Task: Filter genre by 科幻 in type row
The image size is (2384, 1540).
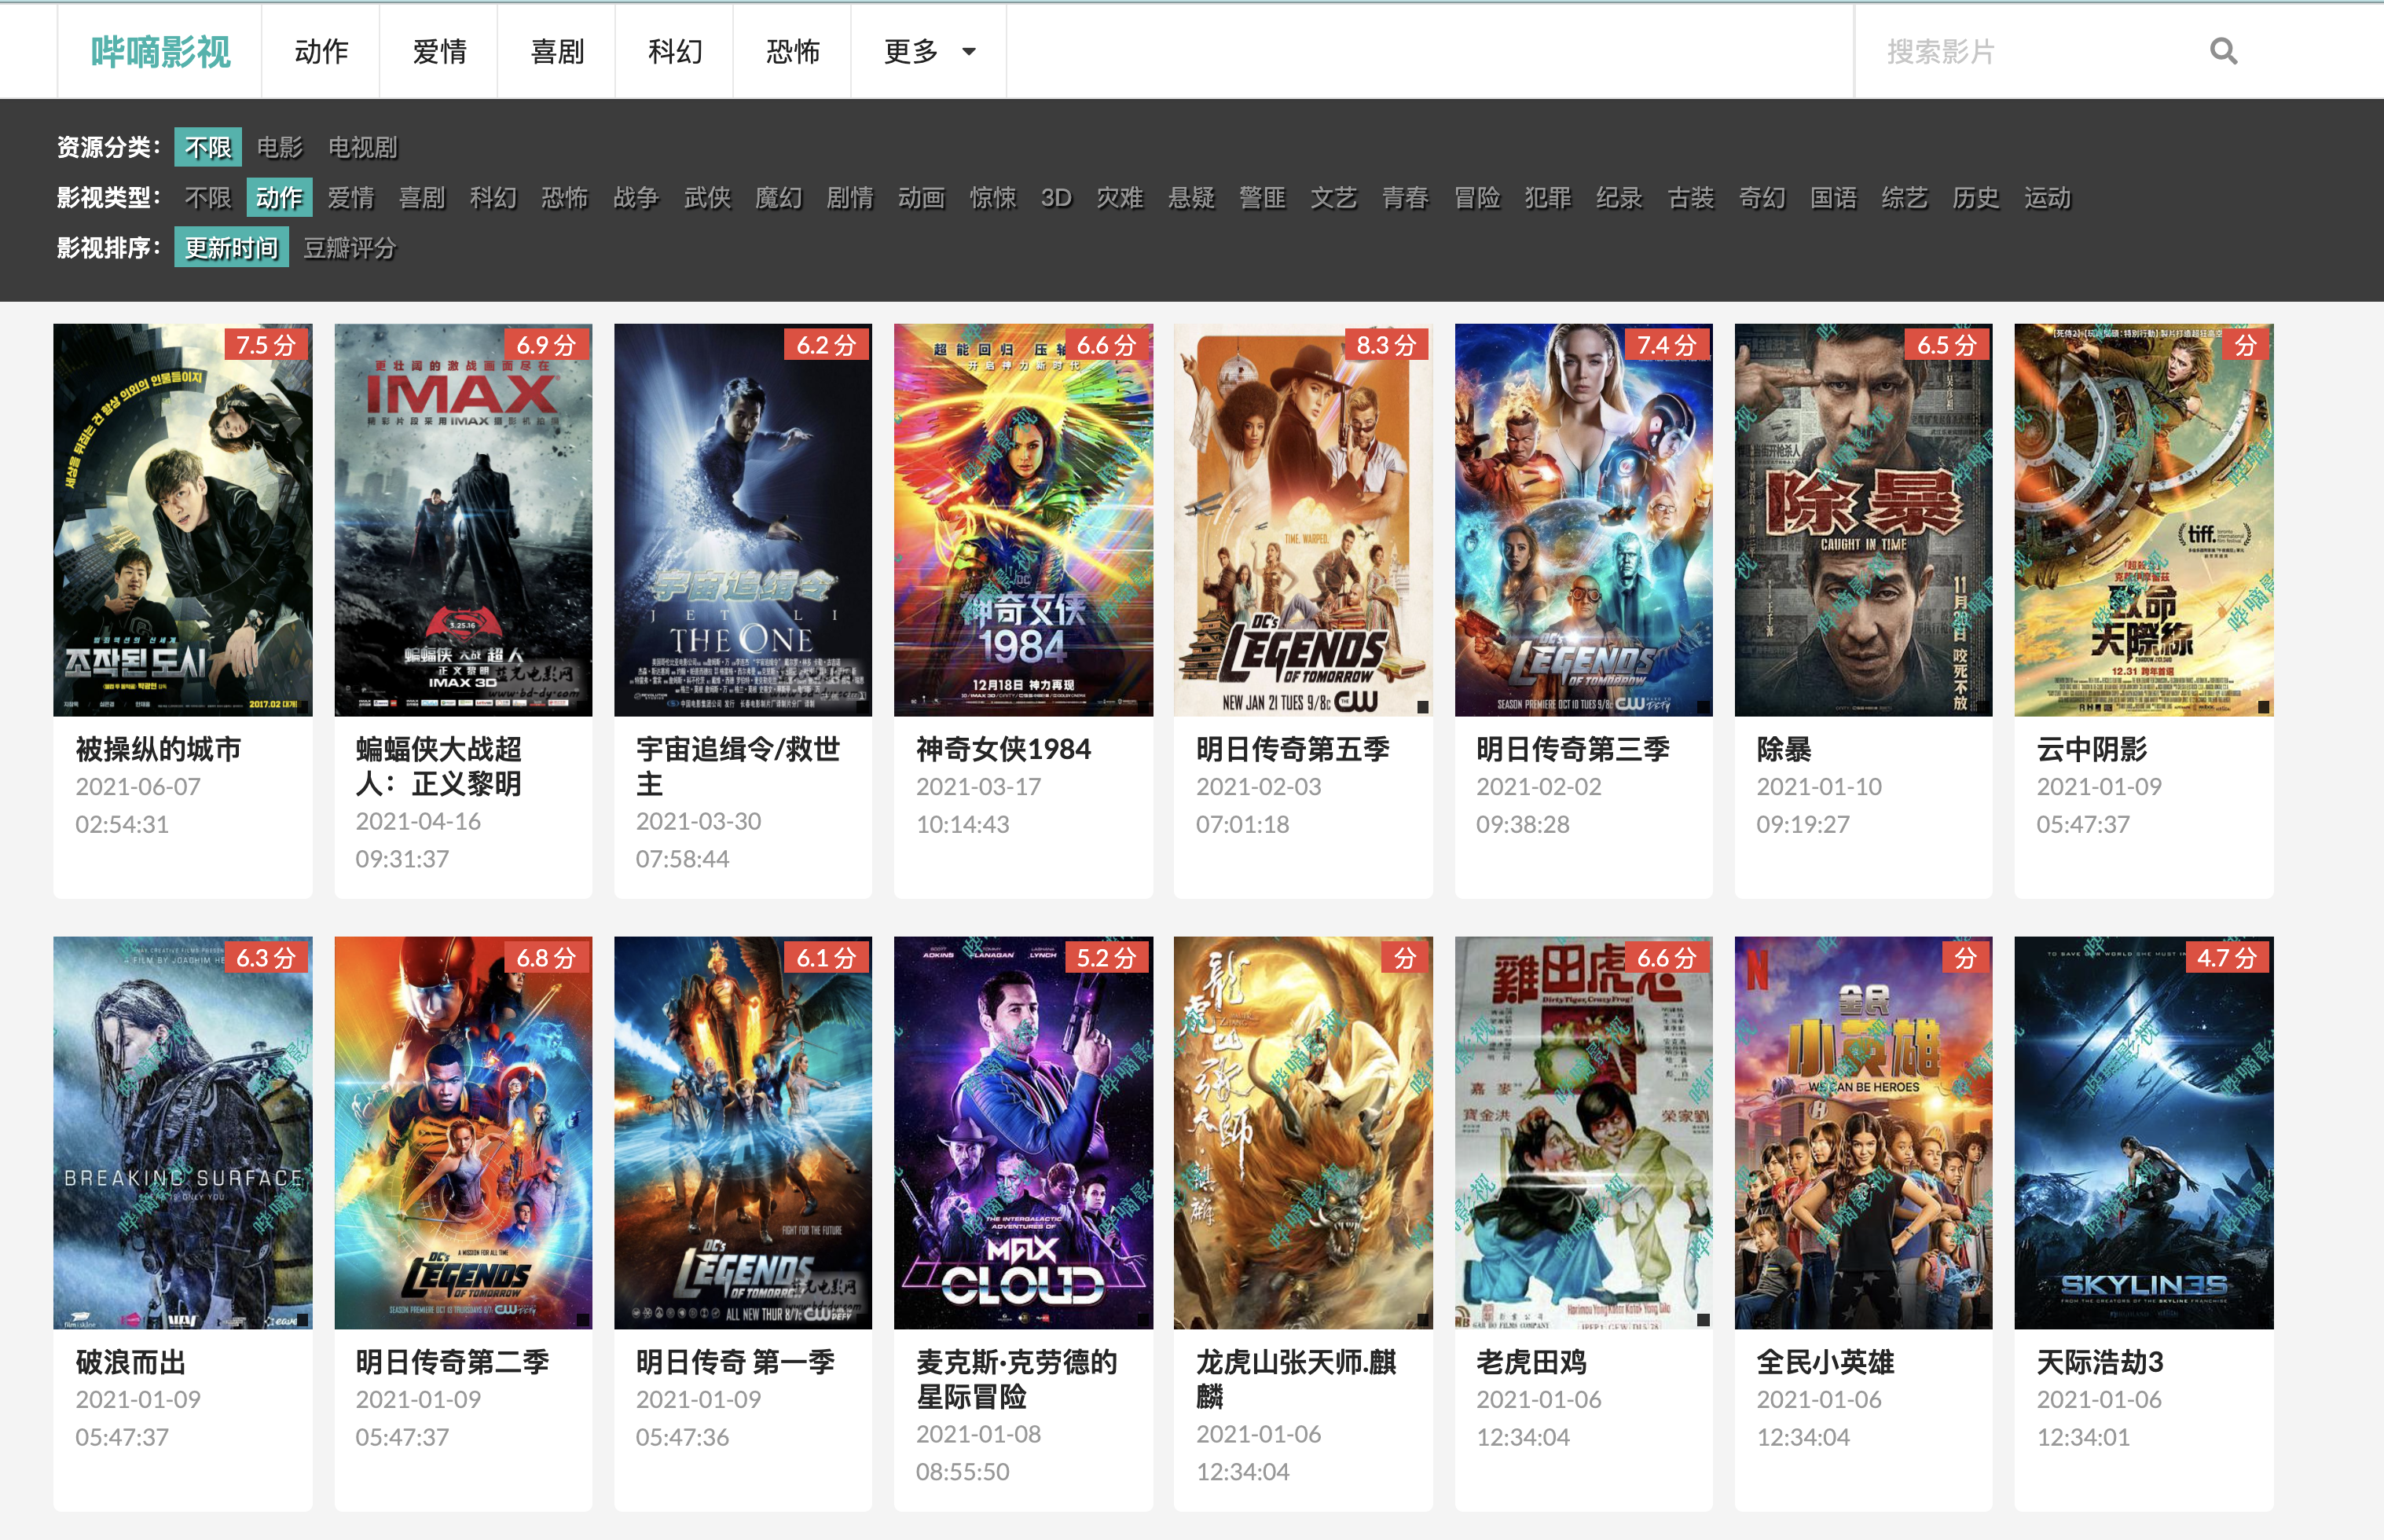Action: click(493, 198)
